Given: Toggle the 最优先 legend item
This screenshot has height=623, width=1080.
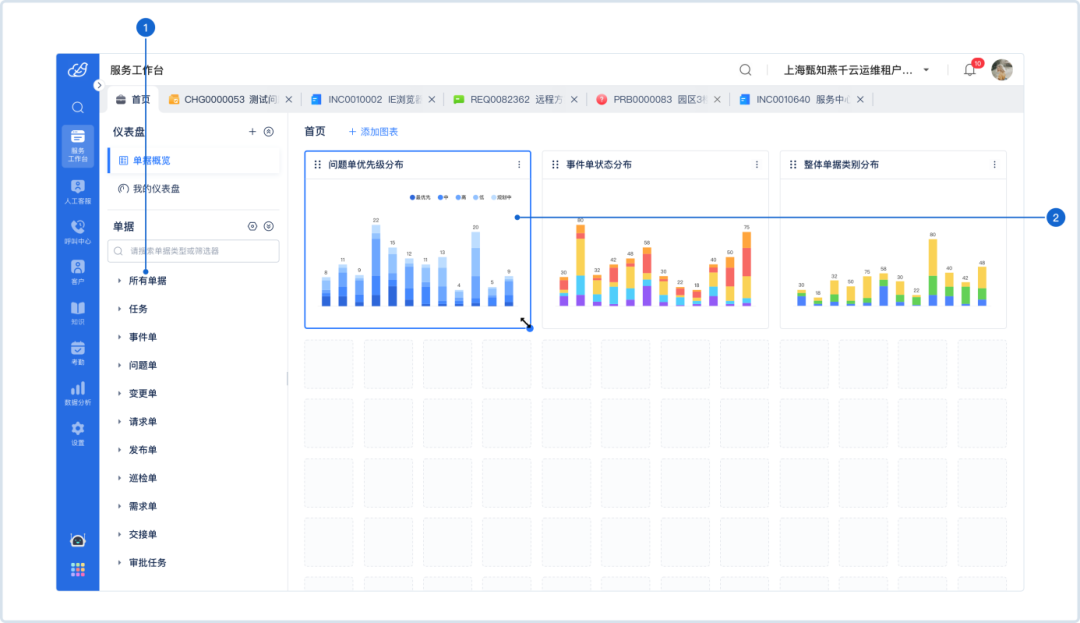Looking at the screenshot, I should pos(420,198).
